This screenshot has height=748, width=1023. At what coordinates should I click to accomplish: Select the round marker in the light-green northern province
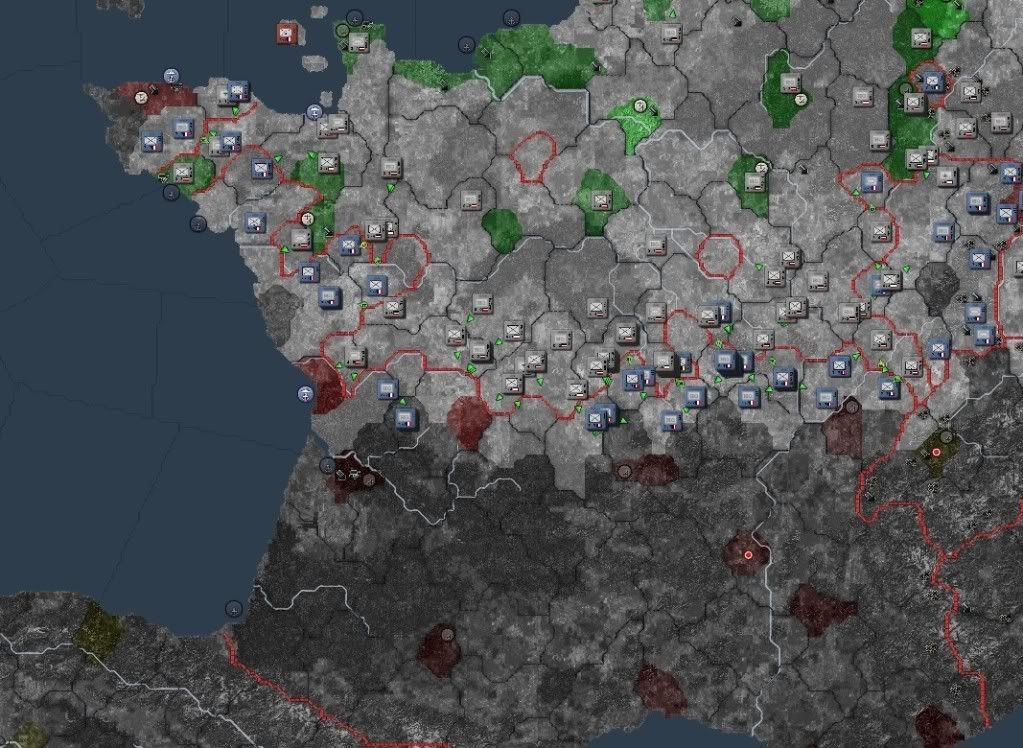(x=640, y=105)
